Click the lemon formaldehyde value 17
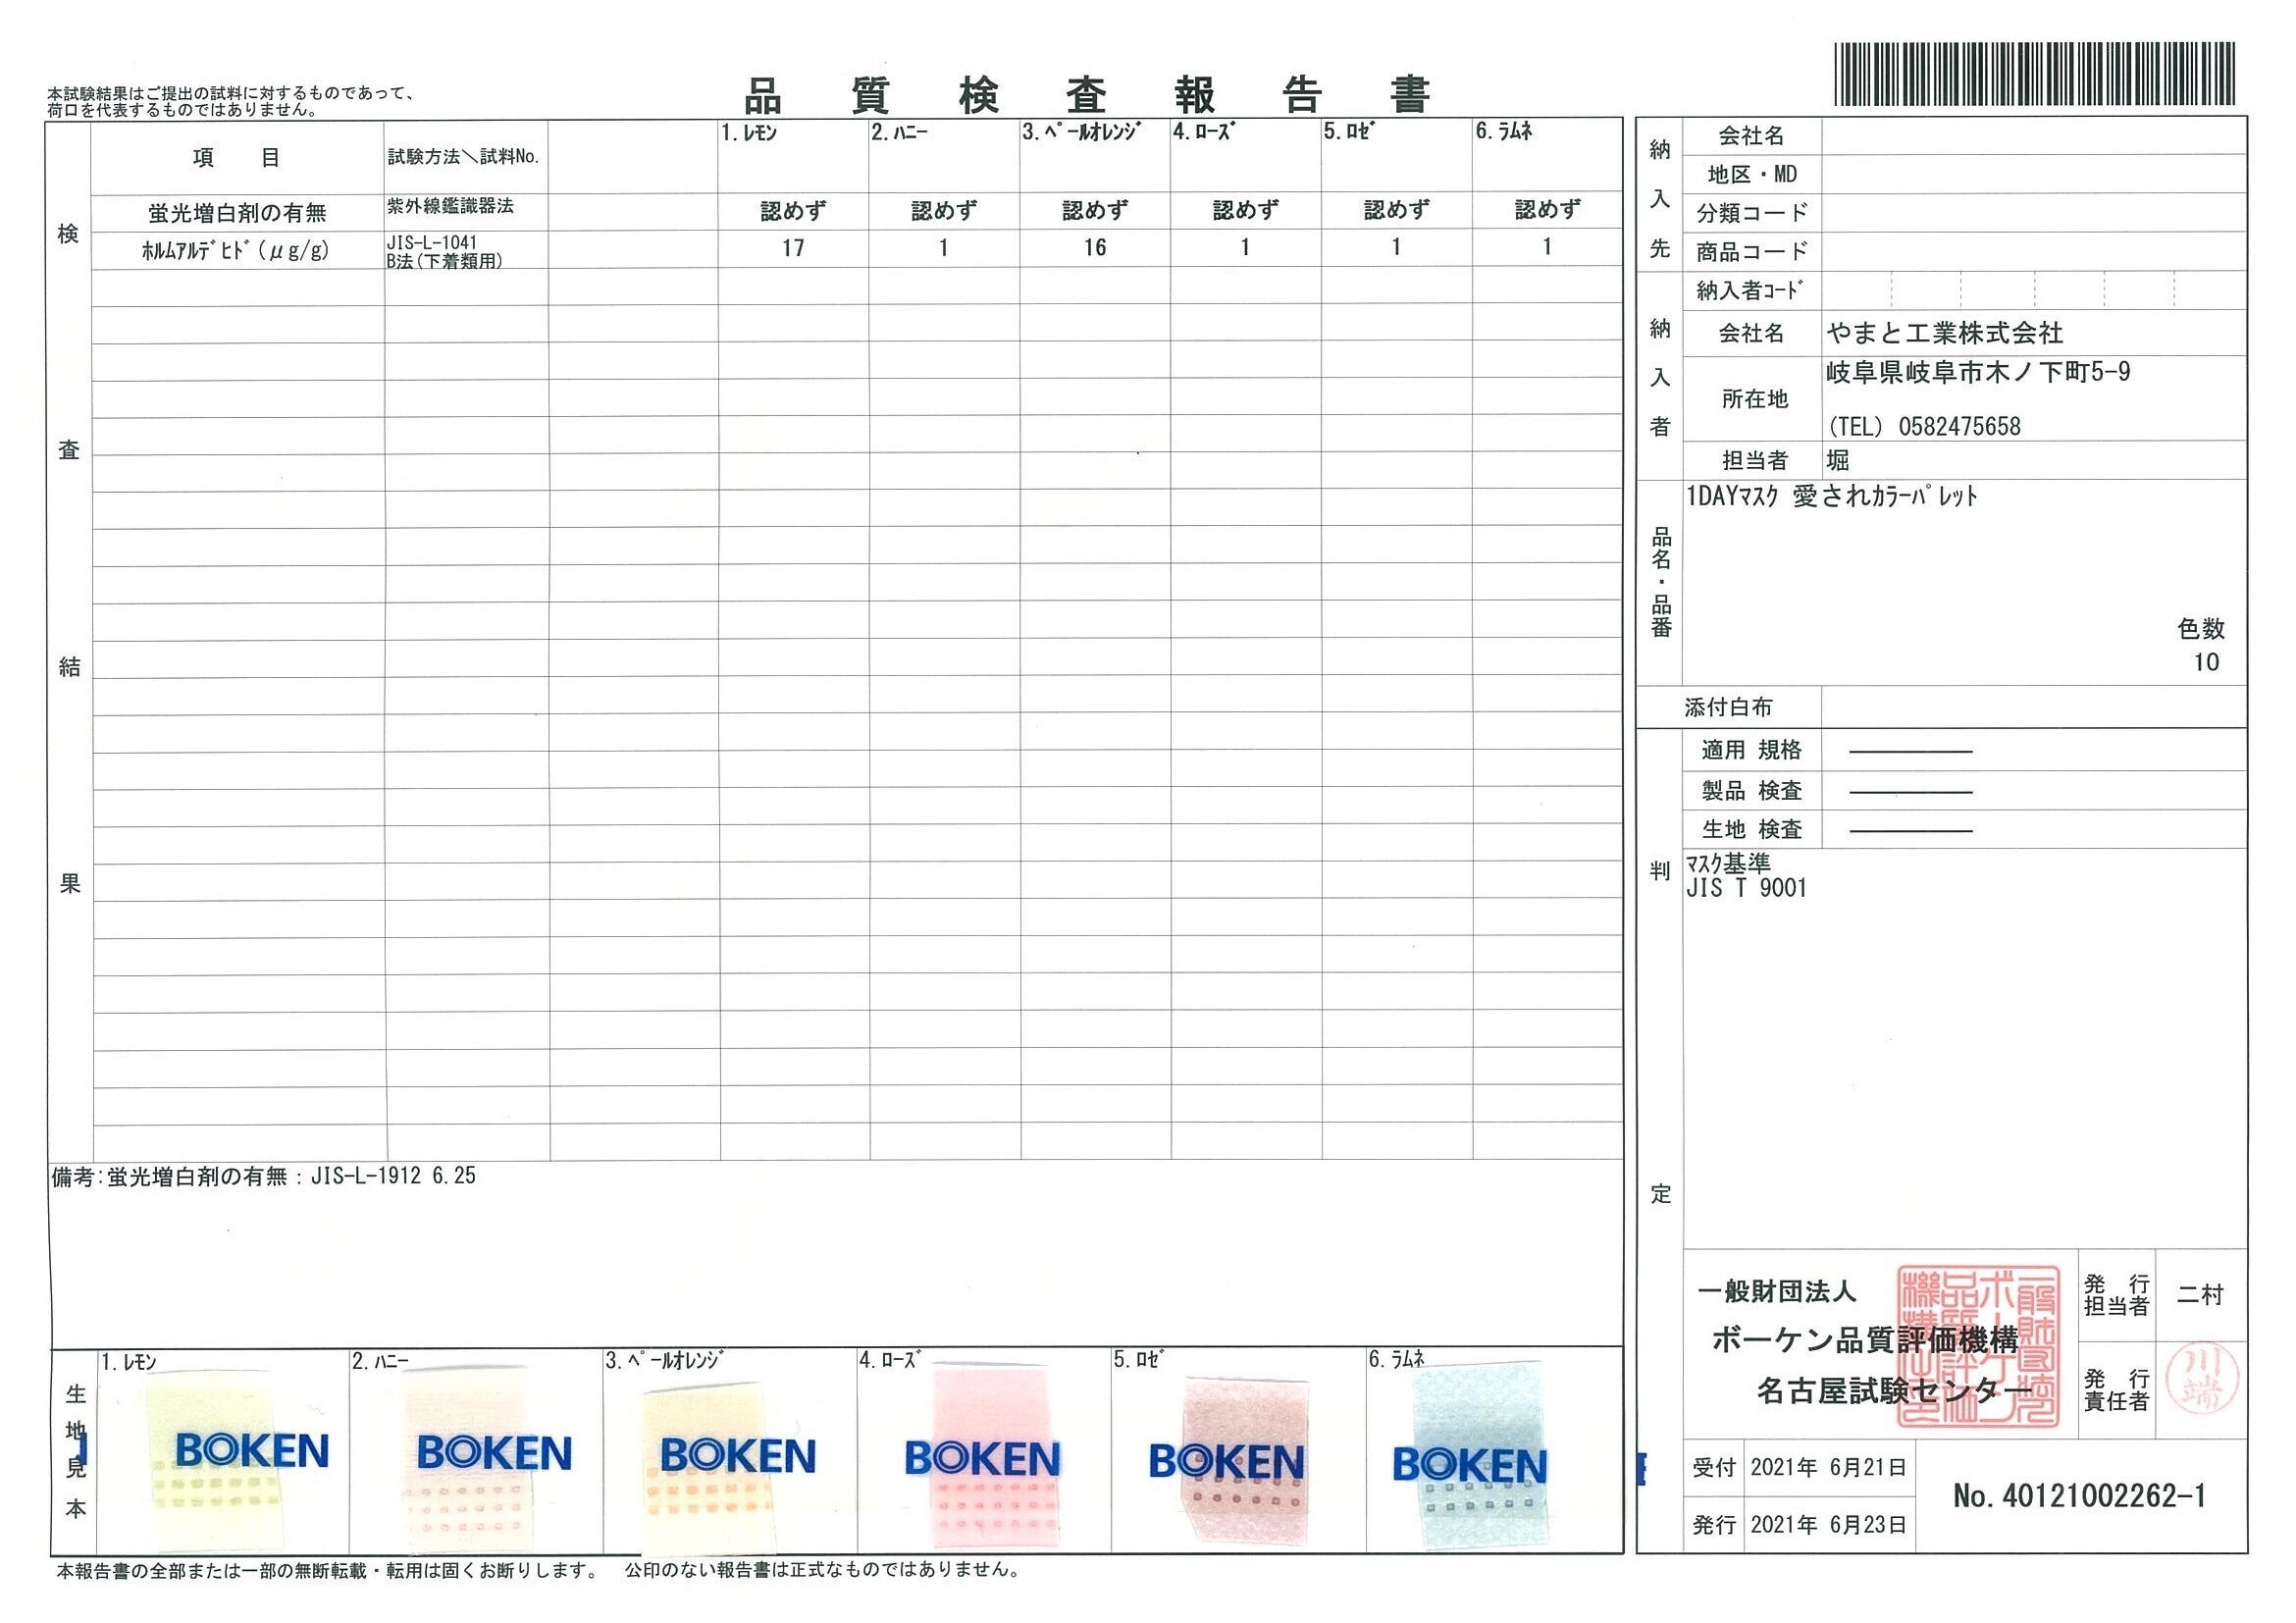Viewport: 2296px width, 1623px height. 793,248
